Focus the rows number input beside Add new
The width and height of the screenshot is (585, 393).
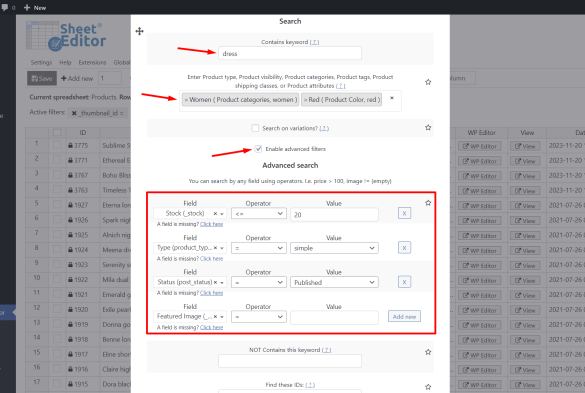110,78
